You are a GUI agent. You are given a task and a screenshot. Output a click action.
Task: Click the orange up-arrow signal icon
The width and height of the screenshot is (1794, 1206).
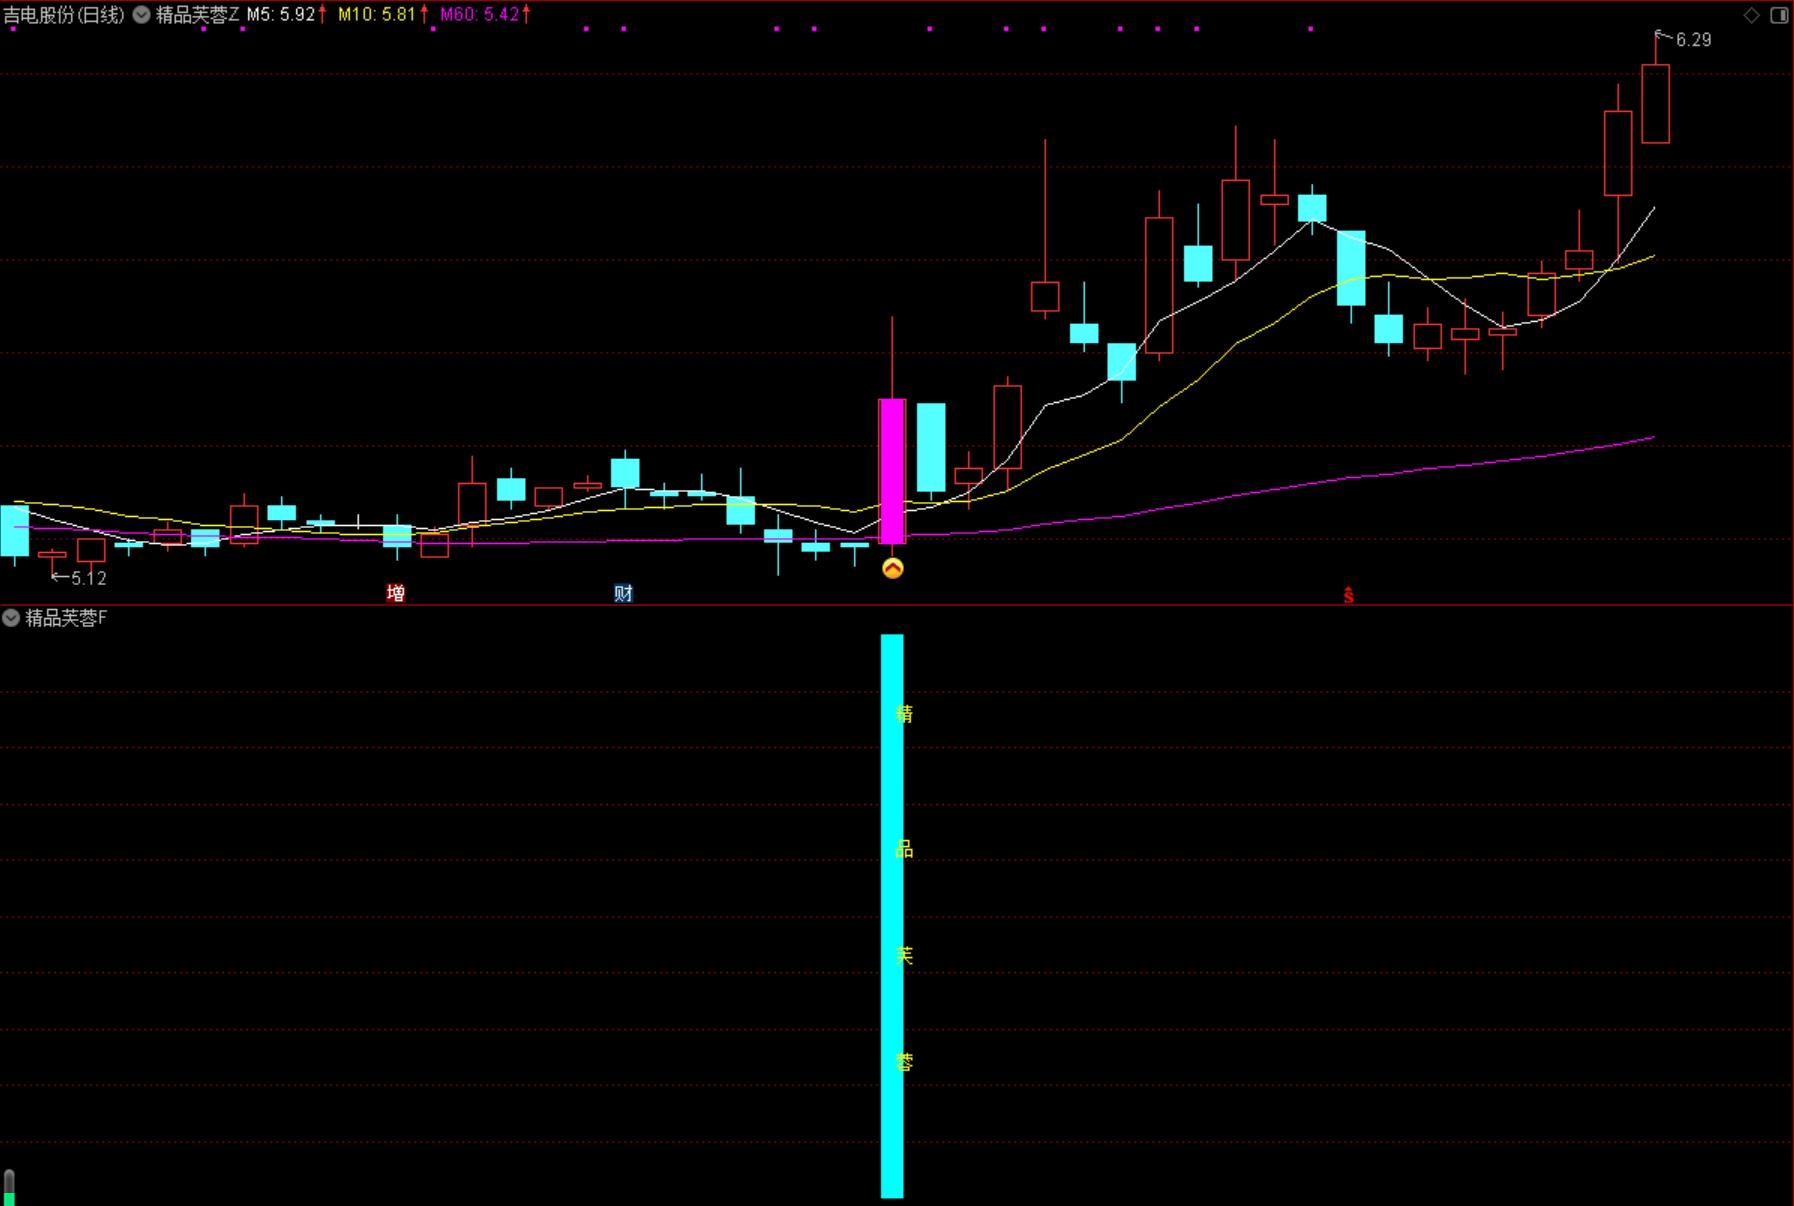point(893,568)
